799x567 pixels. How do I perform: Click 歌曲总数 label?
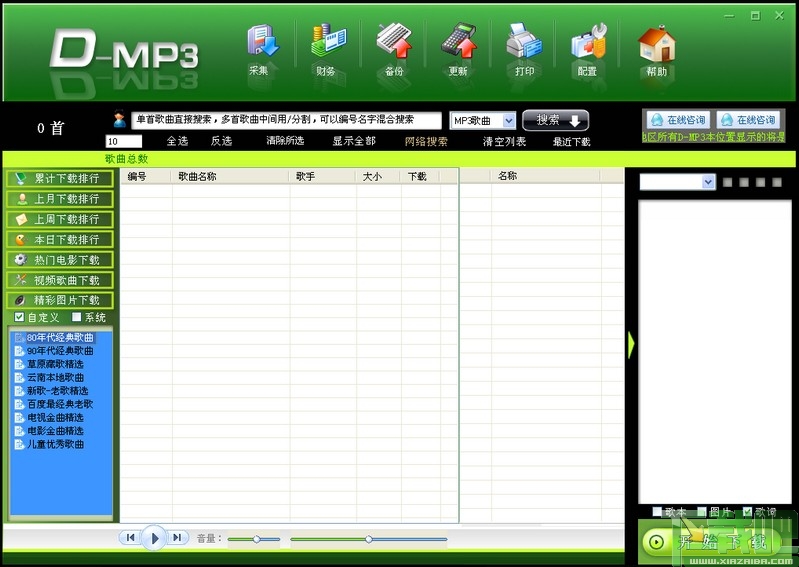(x=126, y=158)
